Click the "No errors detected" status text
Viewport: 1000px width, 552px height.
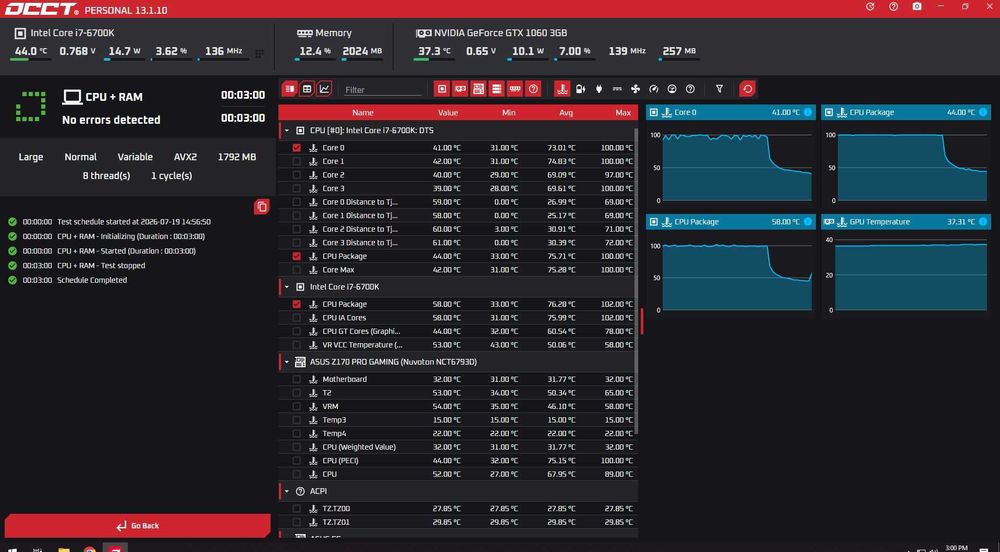coord(111,120)
